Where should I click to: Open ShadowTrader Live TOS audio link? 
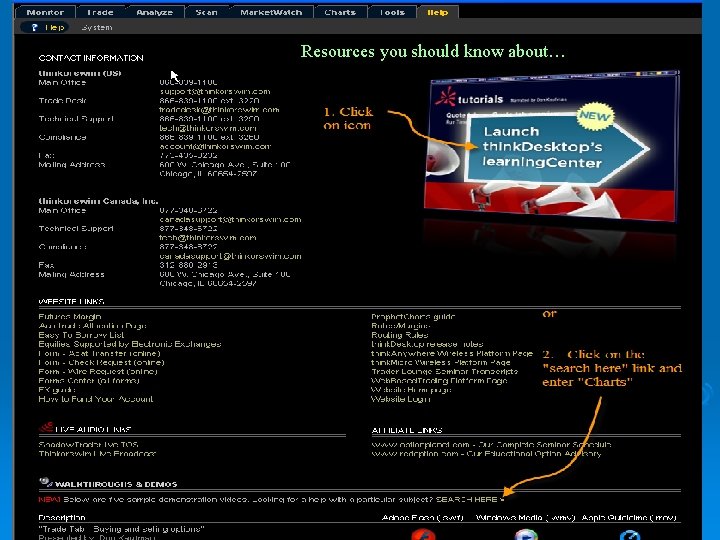tap(88, 444)
